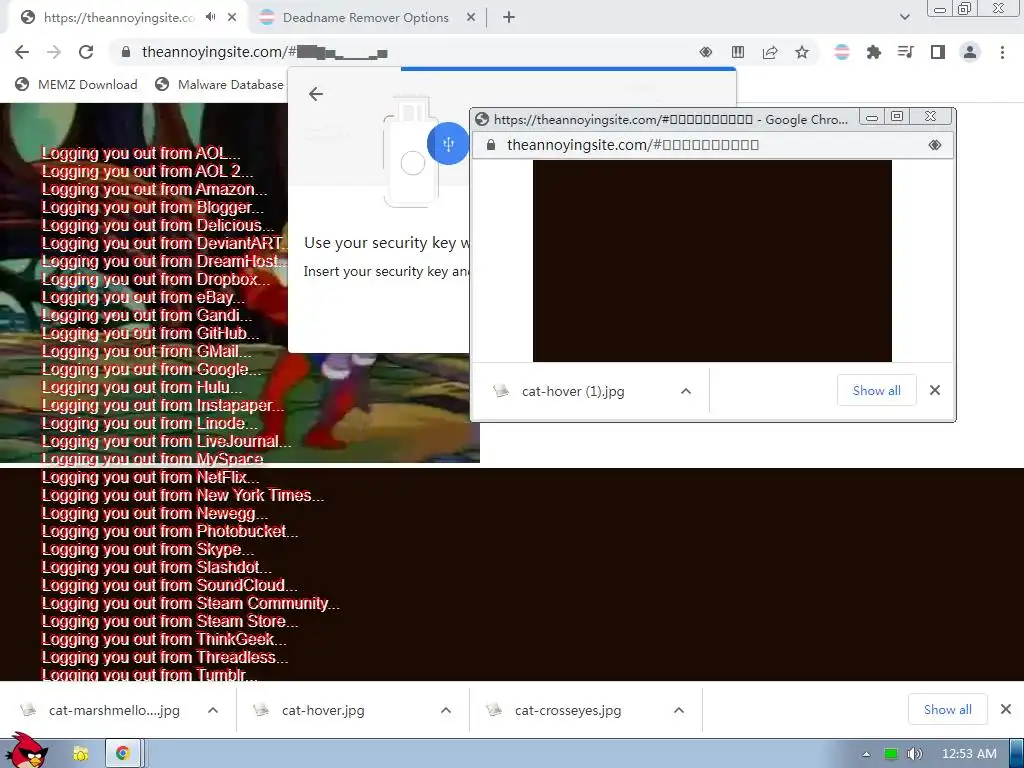This screenshot has height=768, width=1024.
Task: Click 'Logging you out from SoundCloud...' line
Action: click(170, 585)
